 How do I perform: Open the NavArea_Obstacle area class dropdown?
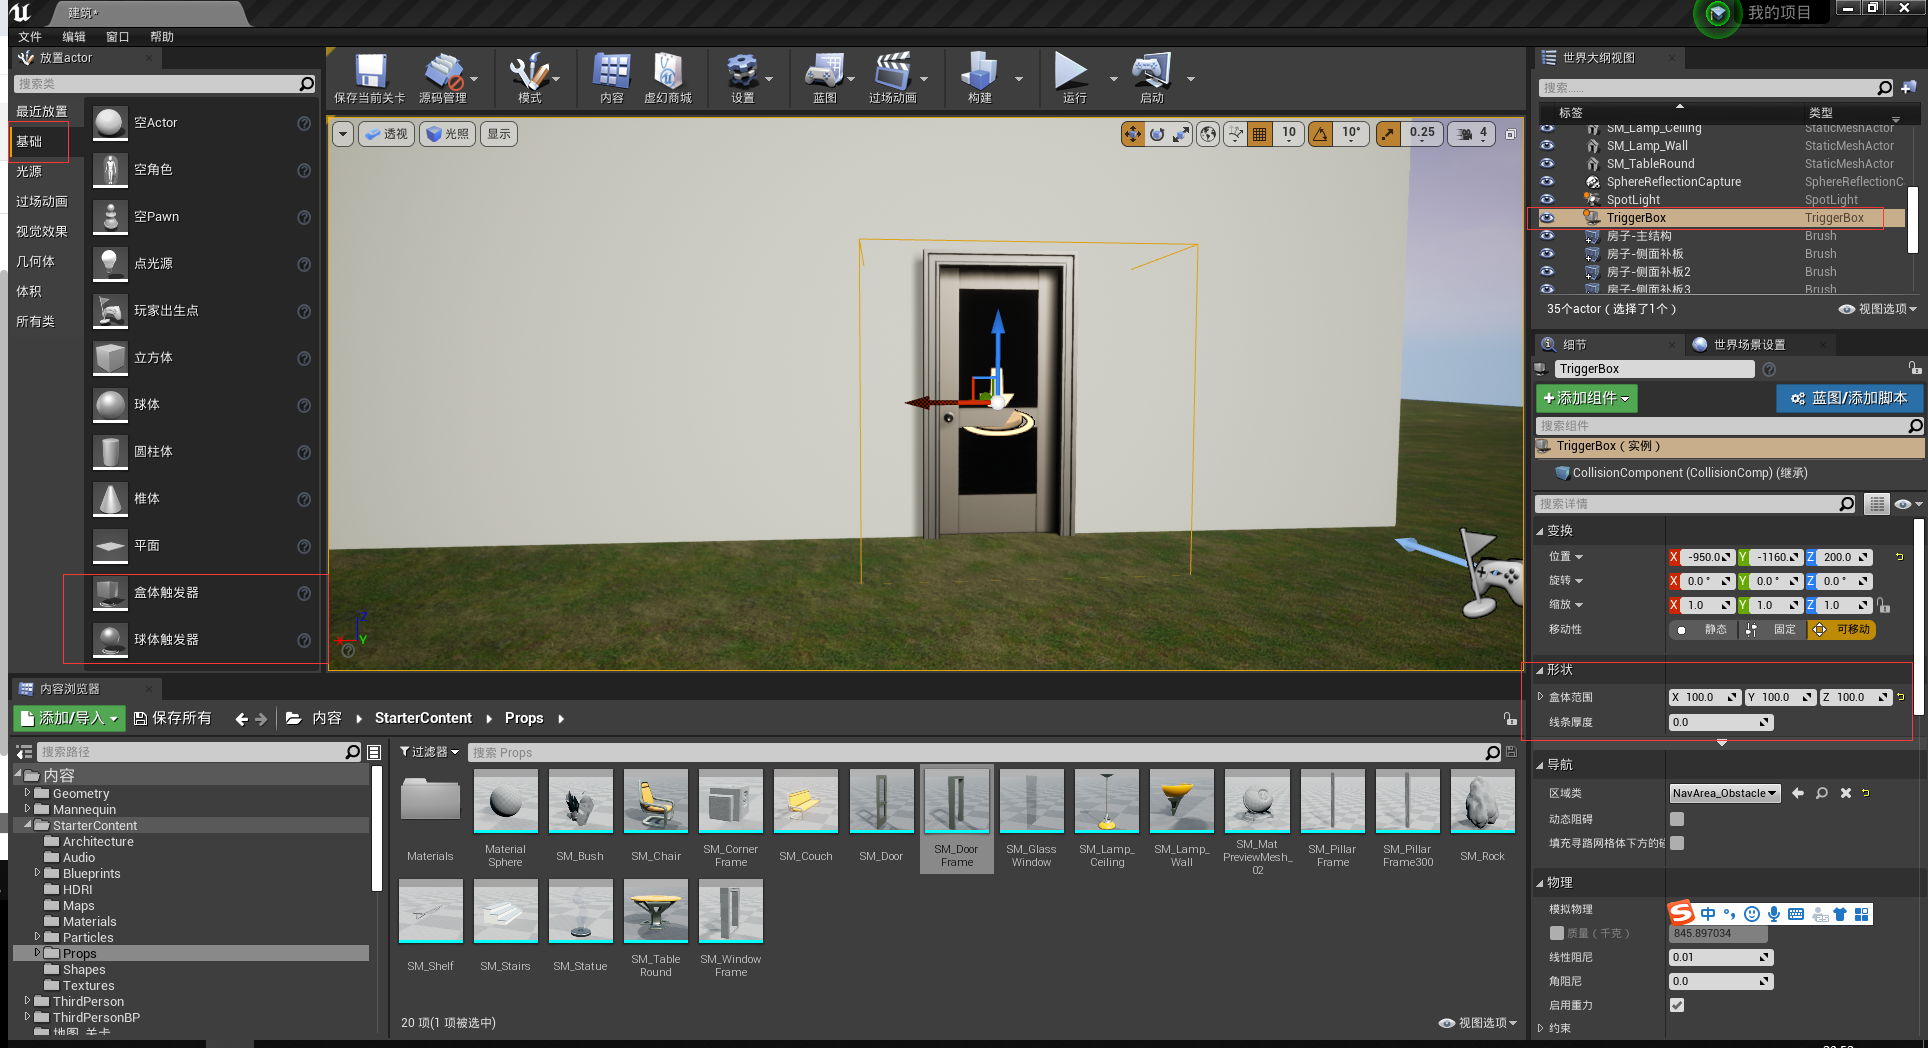[x=1725, y=793]
